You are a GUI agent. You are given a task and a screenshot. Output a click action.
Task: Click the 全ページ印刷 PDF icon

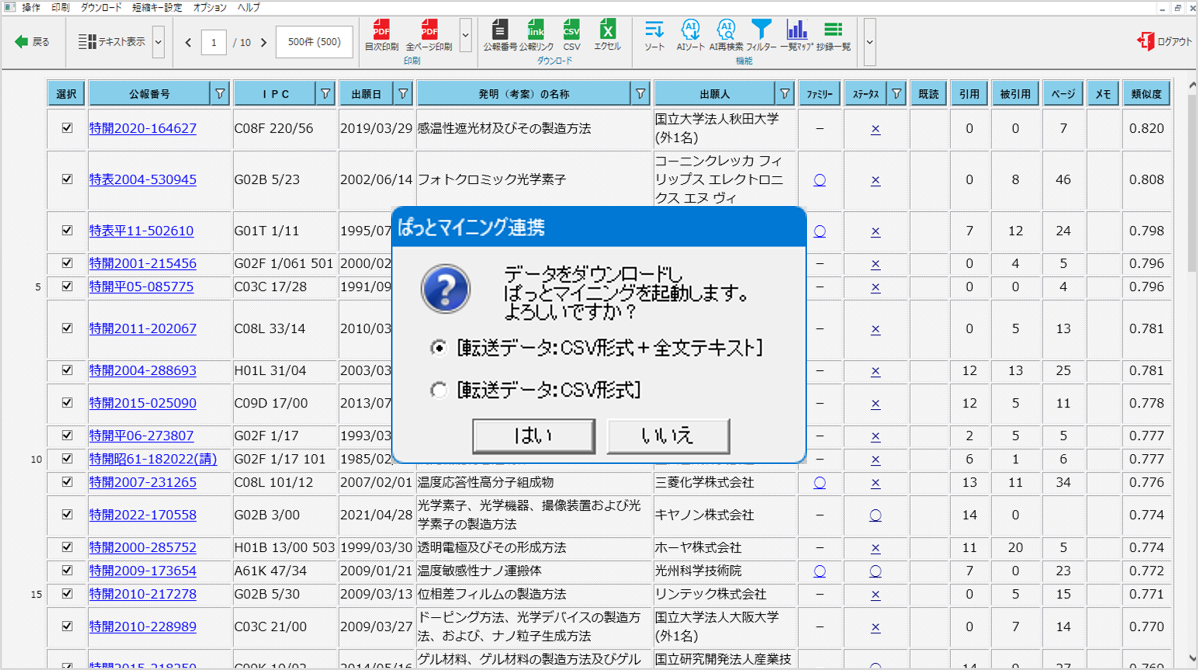coord(429,30)
